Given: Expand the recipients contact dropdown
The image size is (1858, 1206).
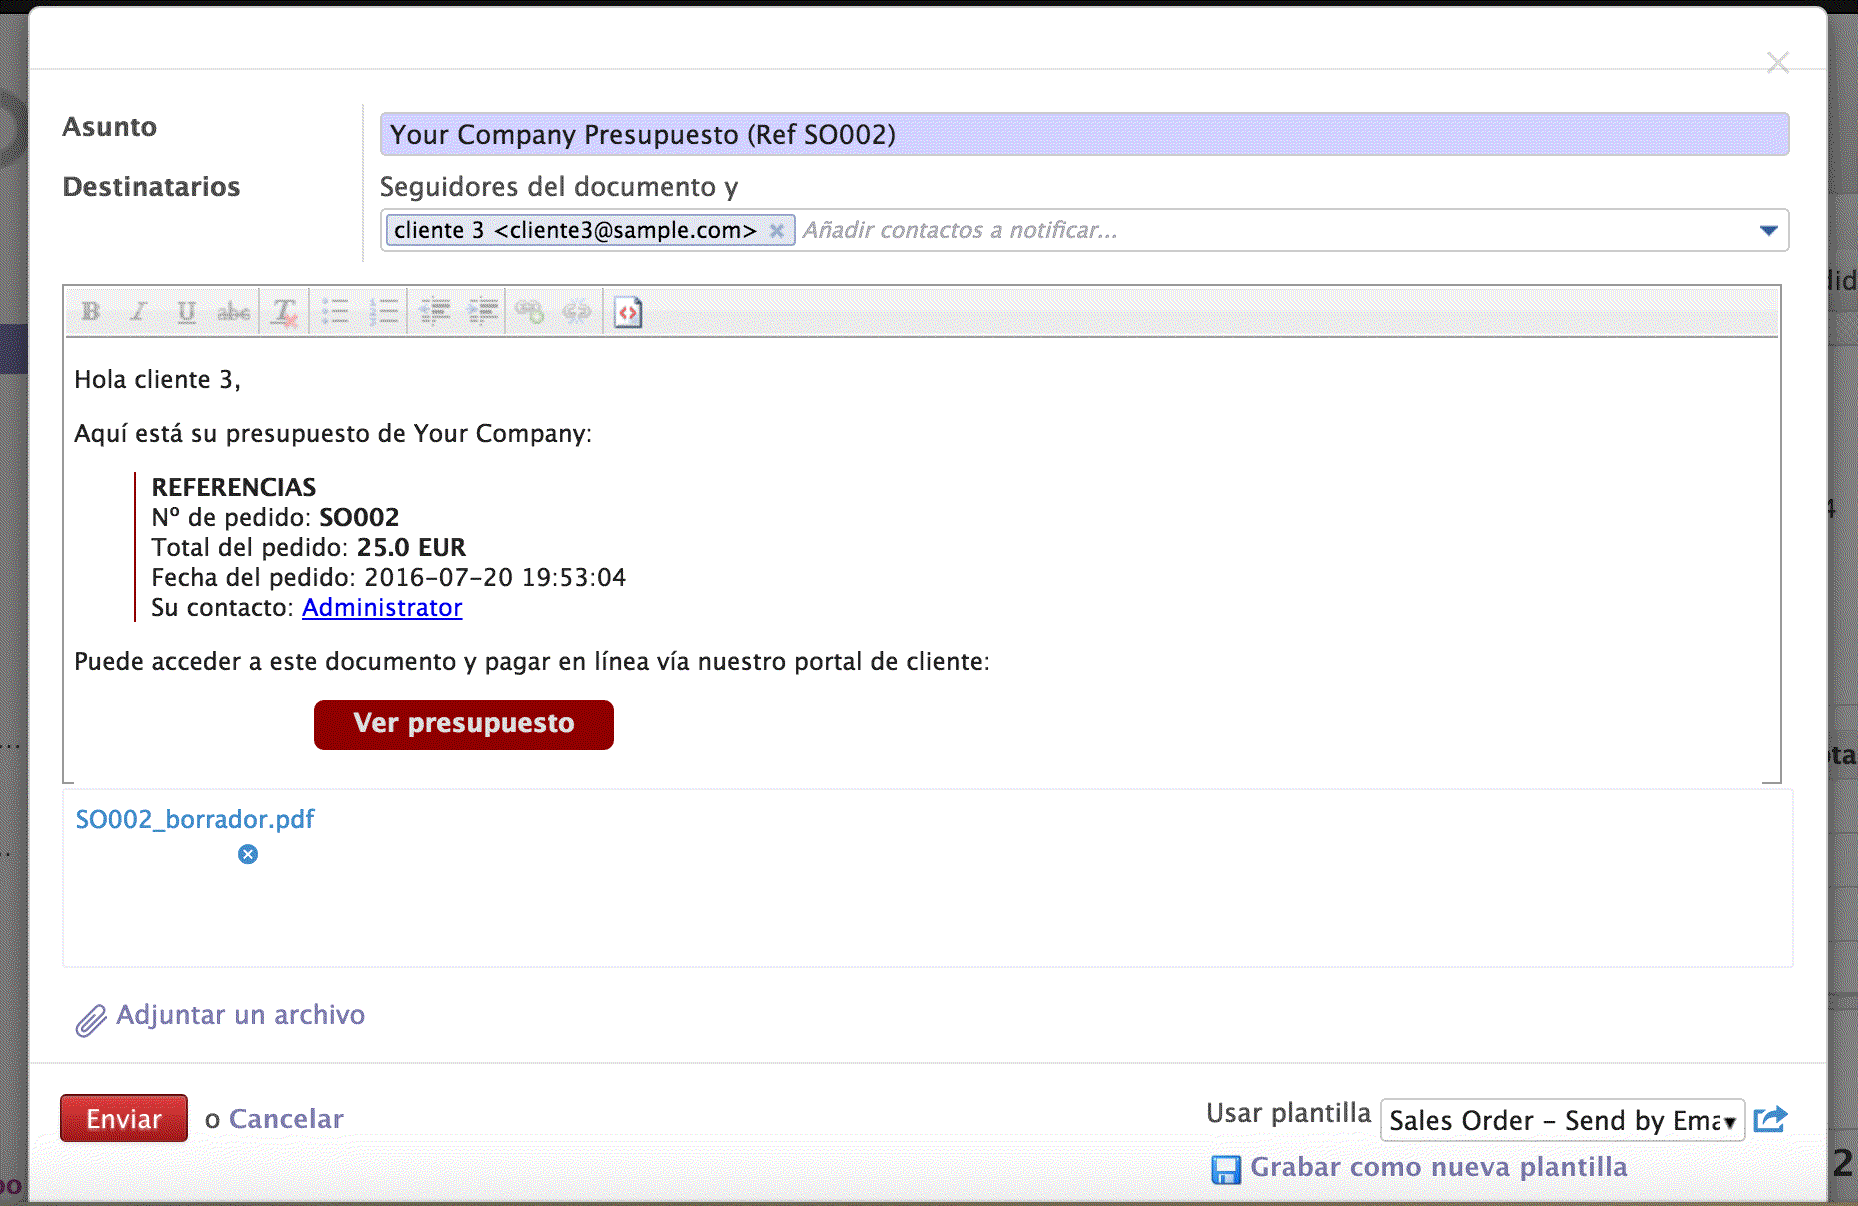Looking at the screenshot, I should 1768,231.
